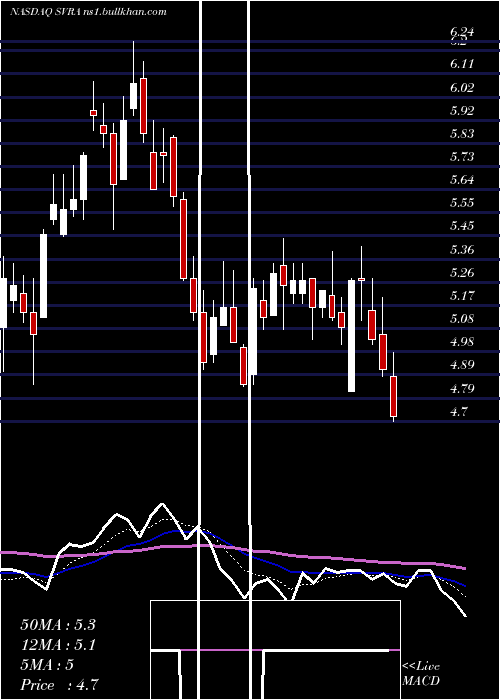
Task: Click the 5MA : 5 reading
Action: click(47, 665)
